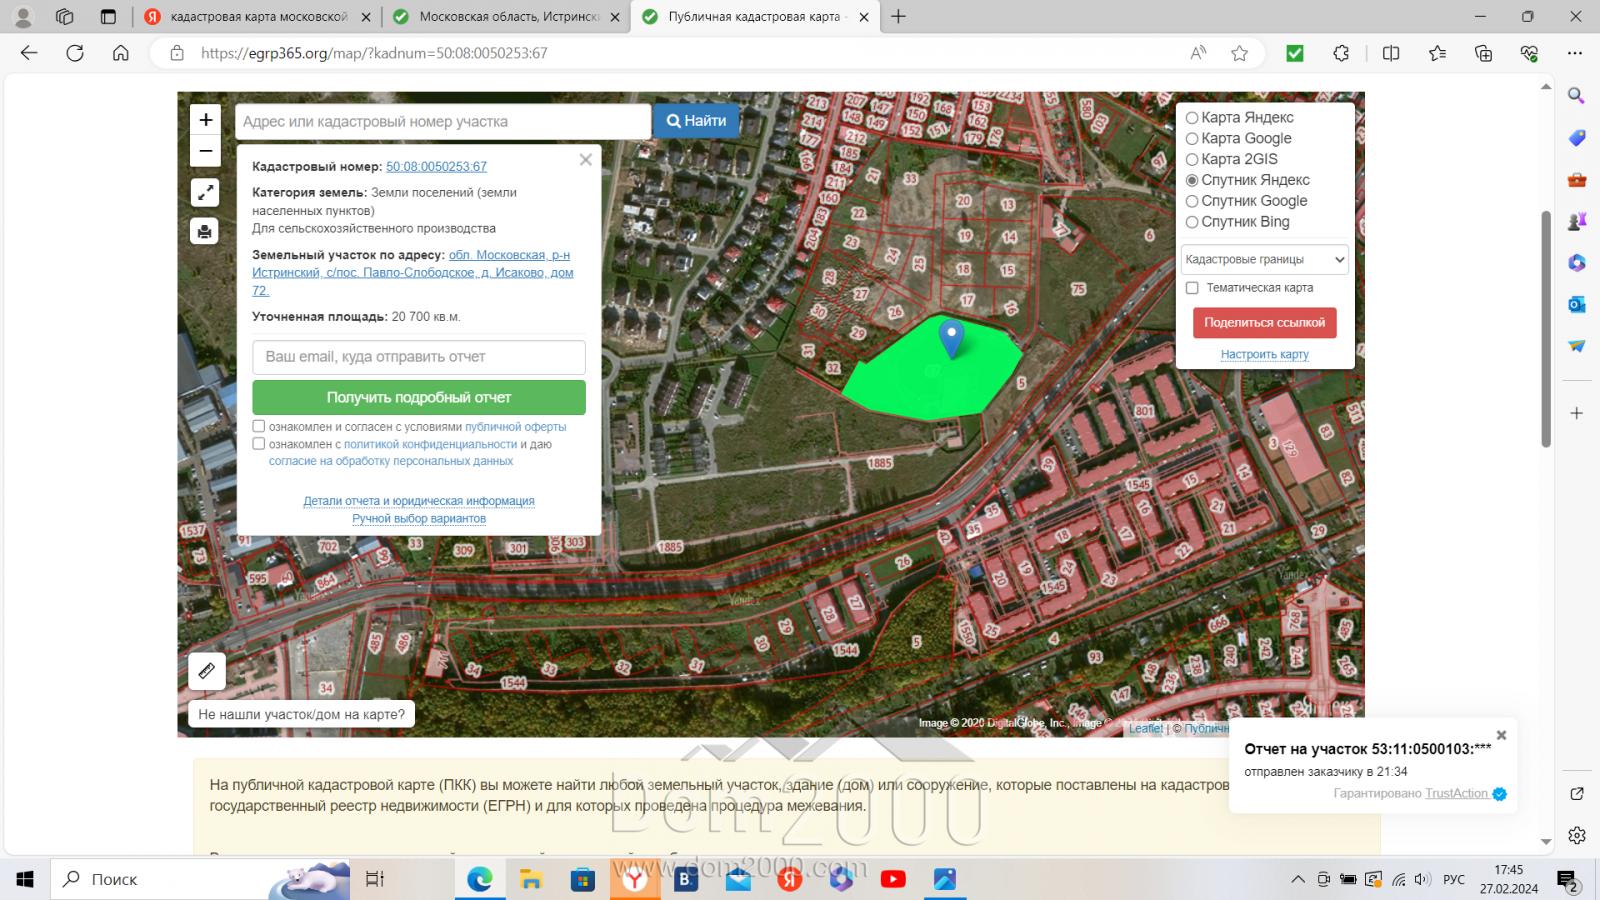Select Карта Google map layer
This screenshot has width=1600, height=900.
[1192, 139]
